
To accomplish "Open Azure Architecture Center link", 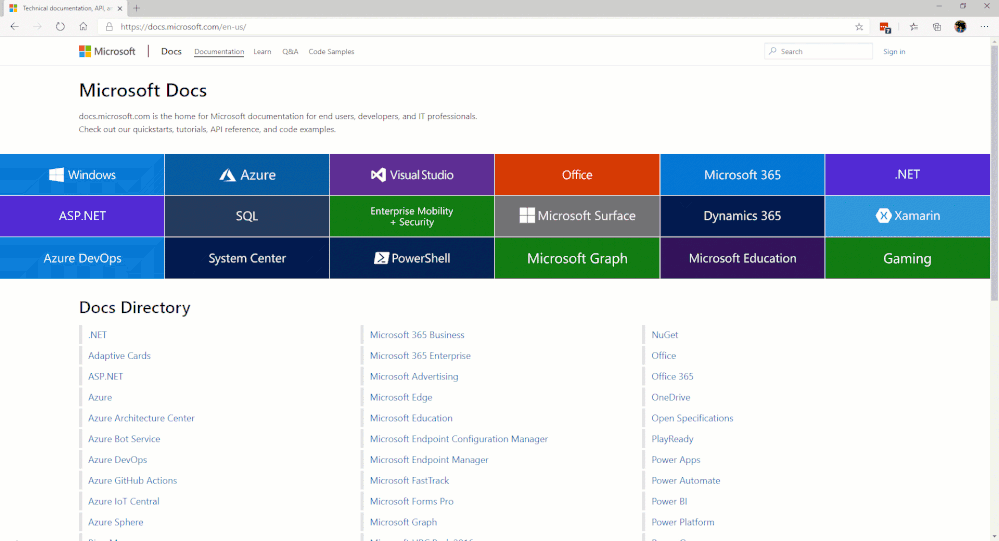I will coord(141,418).
